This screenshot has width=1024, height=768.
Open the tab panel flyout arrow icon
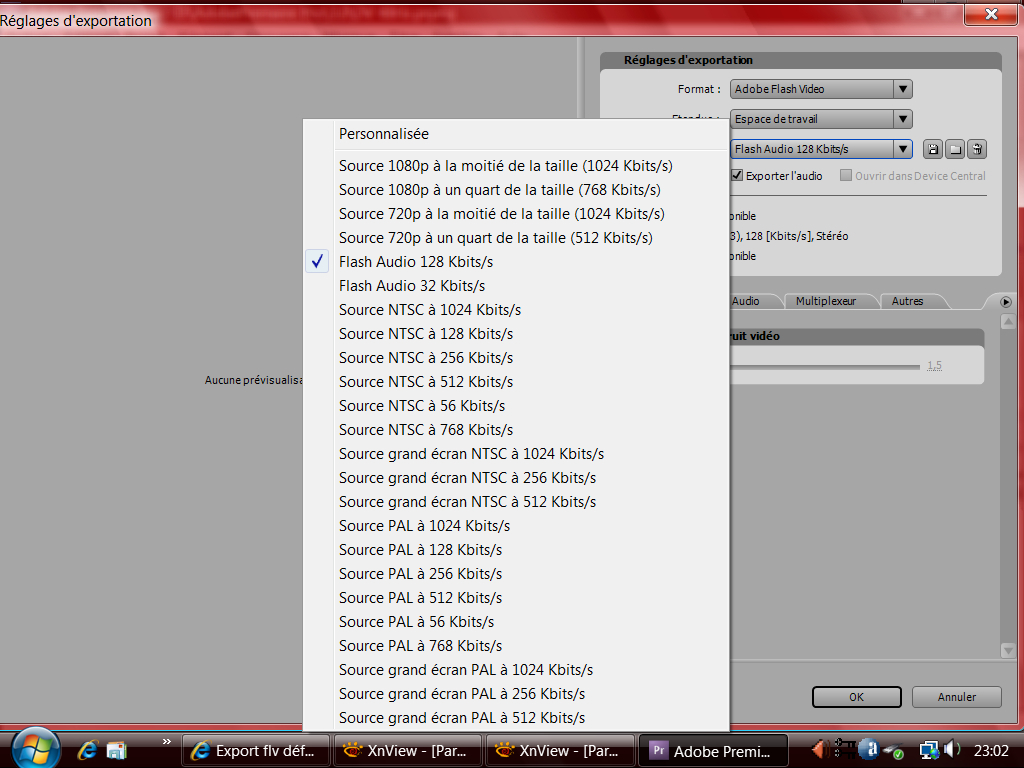point(1006,302)
